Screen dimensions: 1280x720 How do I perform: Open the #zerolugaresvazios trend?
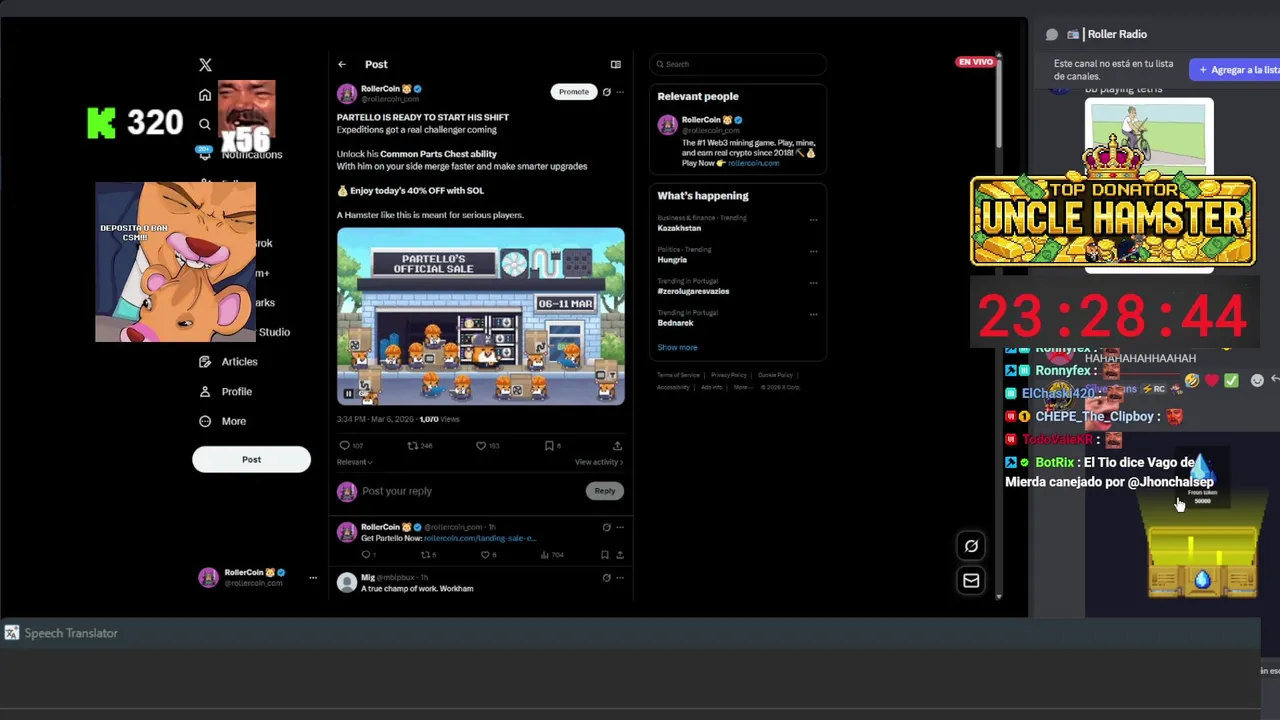[693, 291]
